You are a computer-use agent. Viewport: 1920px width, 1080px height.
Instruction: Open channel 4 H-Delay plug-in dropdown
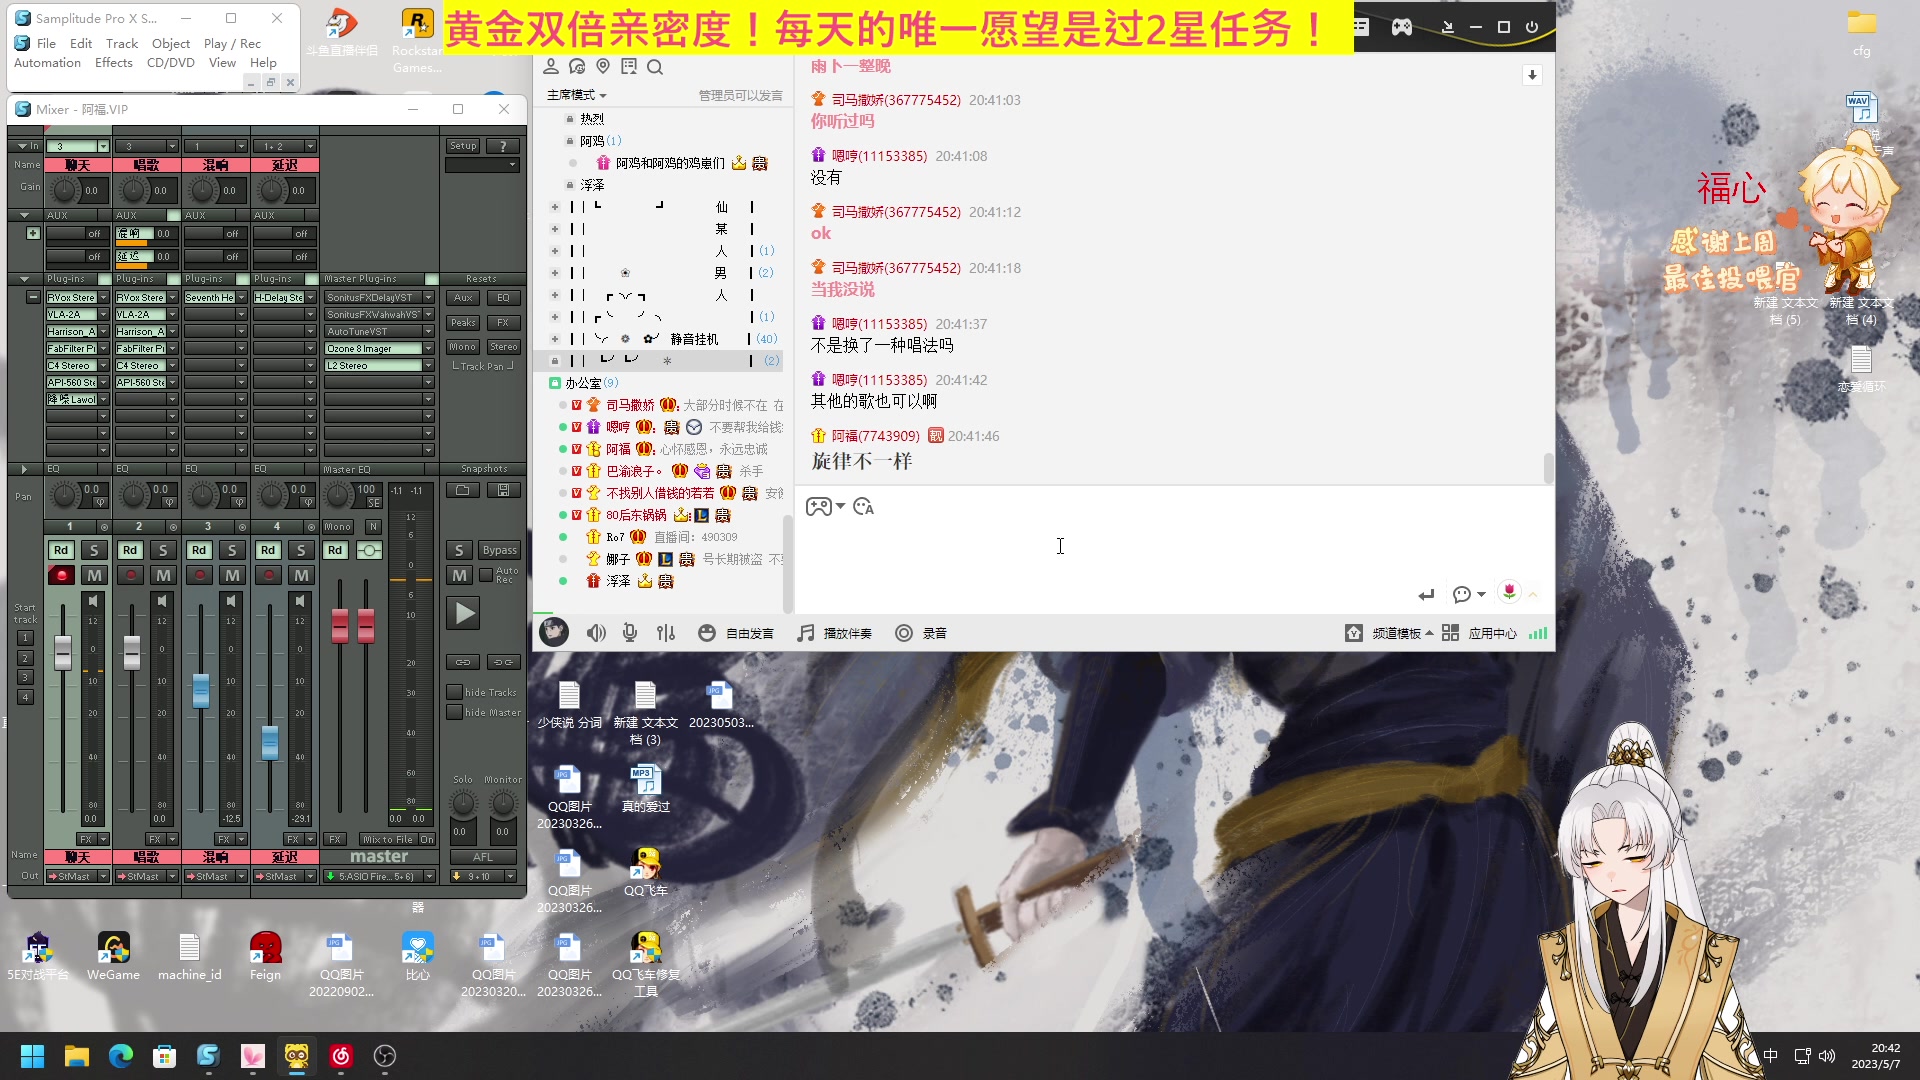coord(310,297)
